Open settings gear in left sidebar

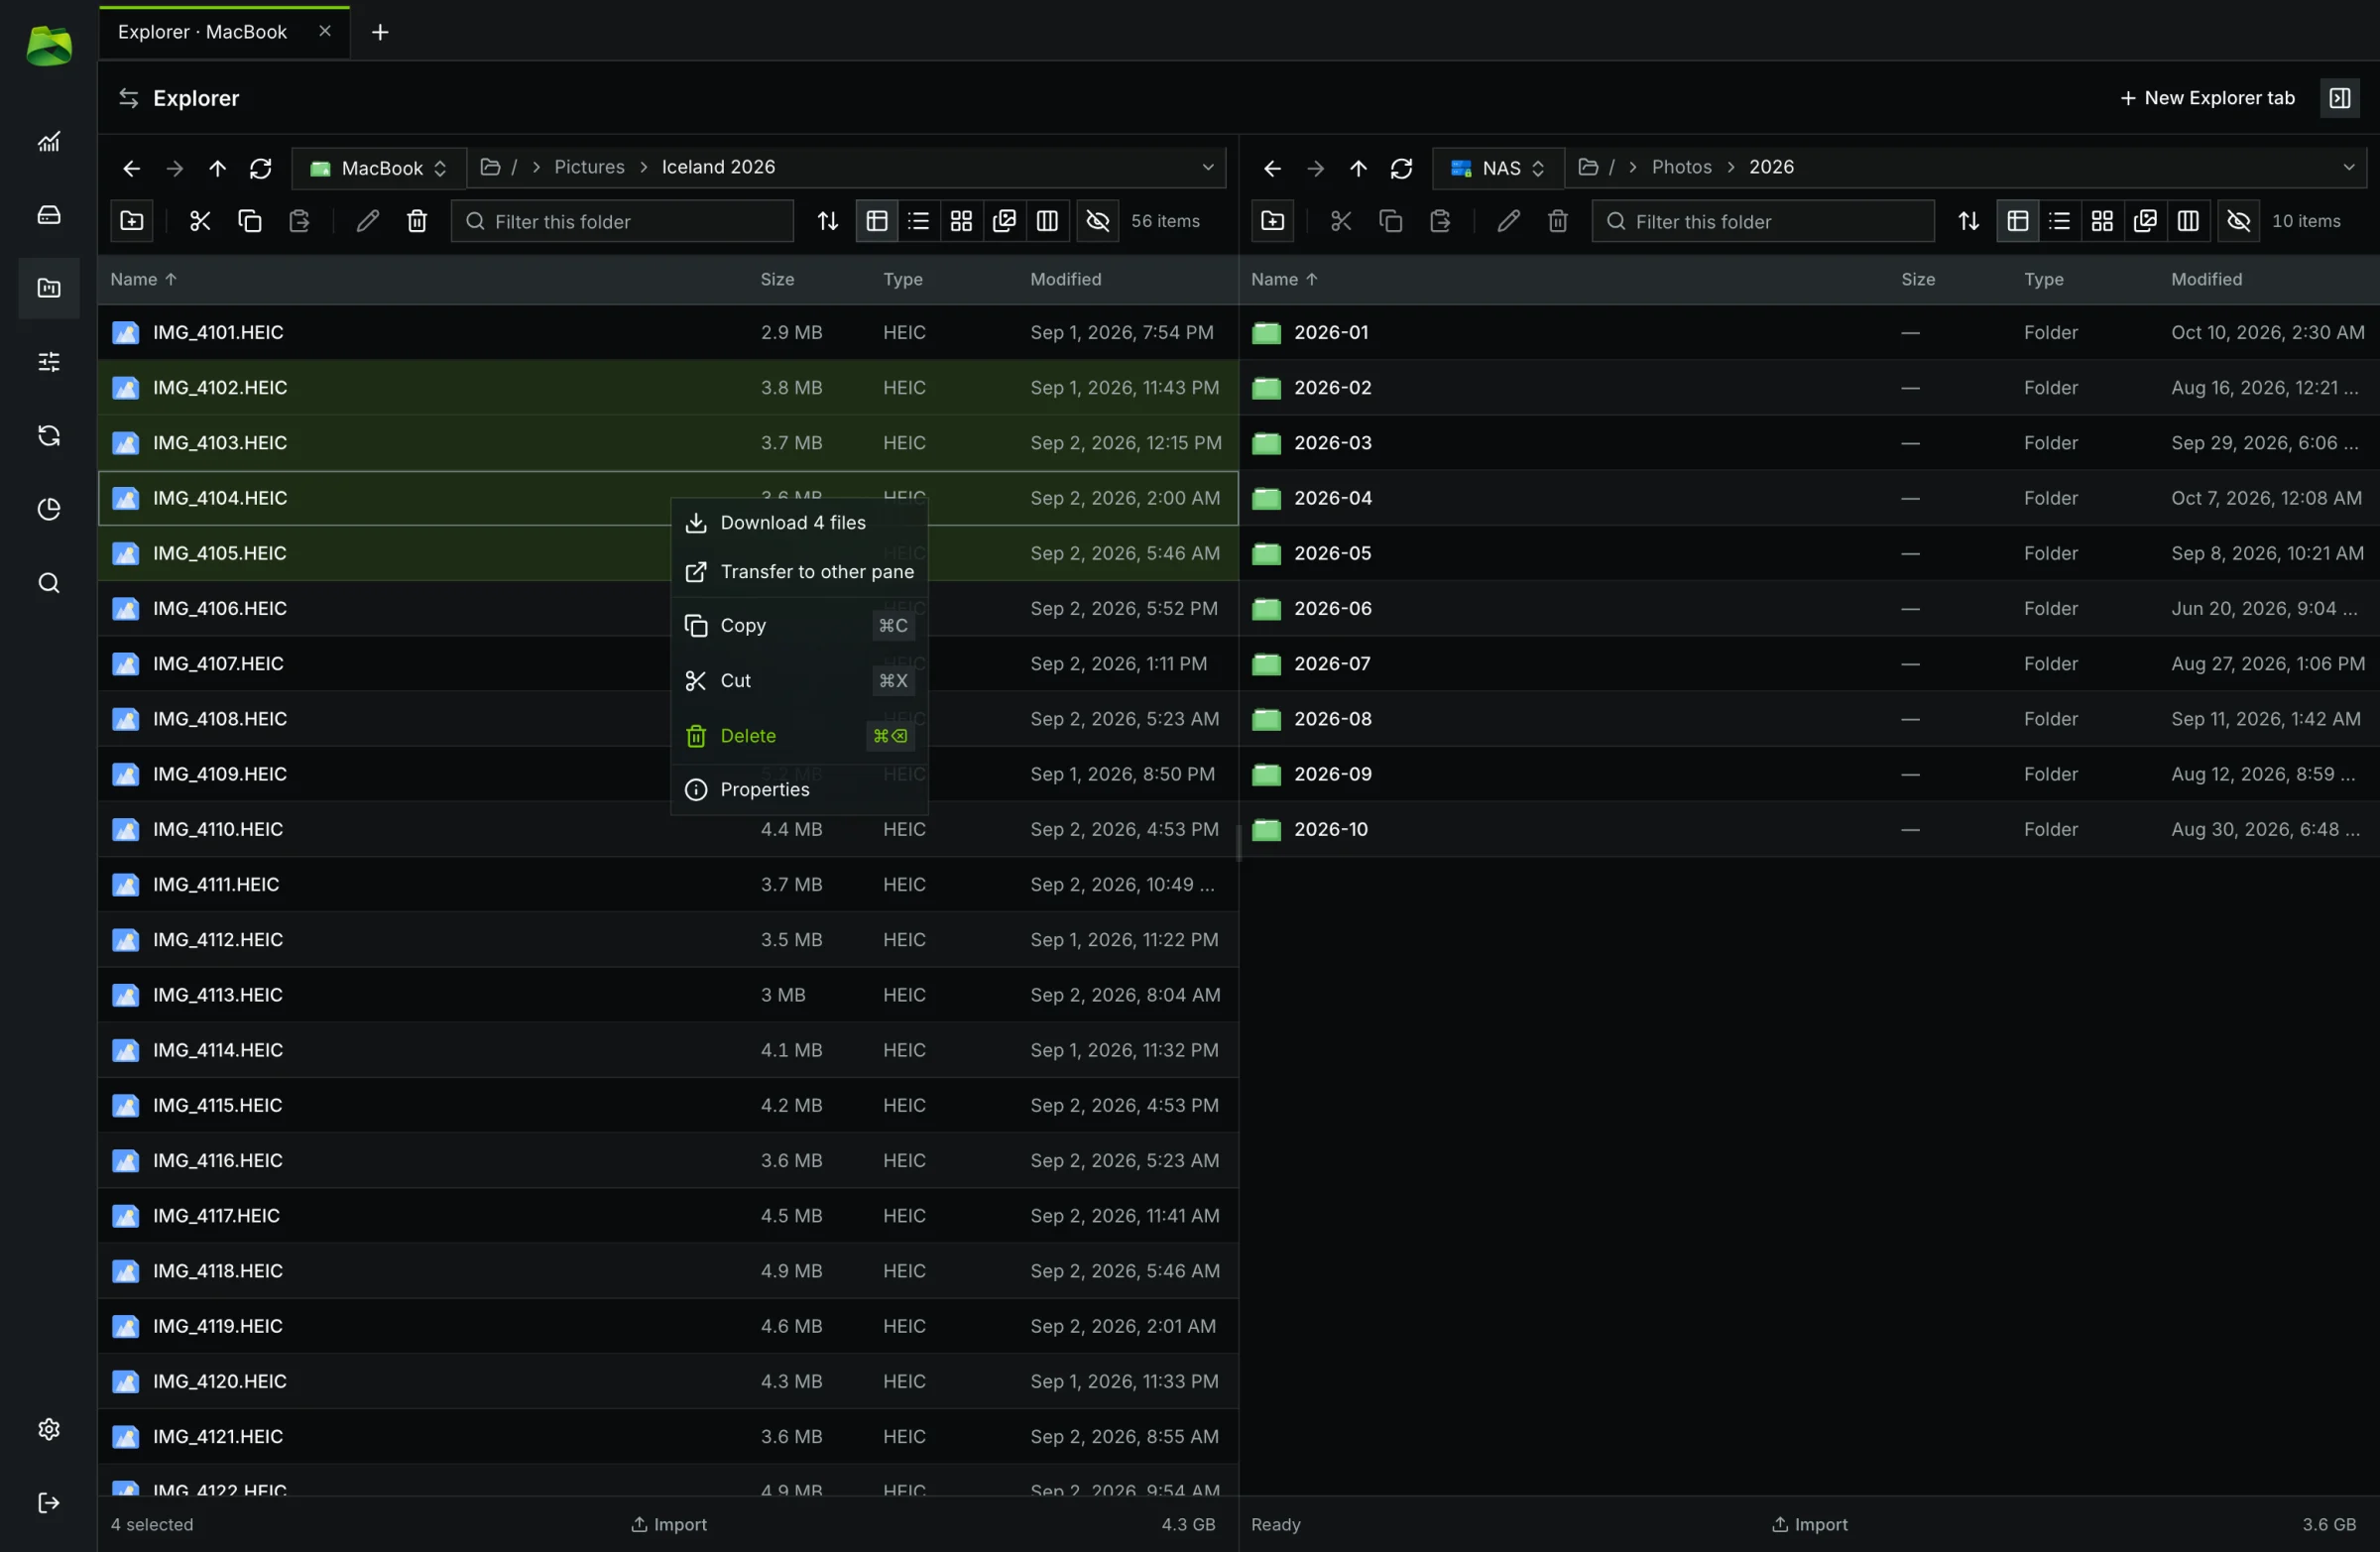pyautogui.click(x=48, y=1429)
